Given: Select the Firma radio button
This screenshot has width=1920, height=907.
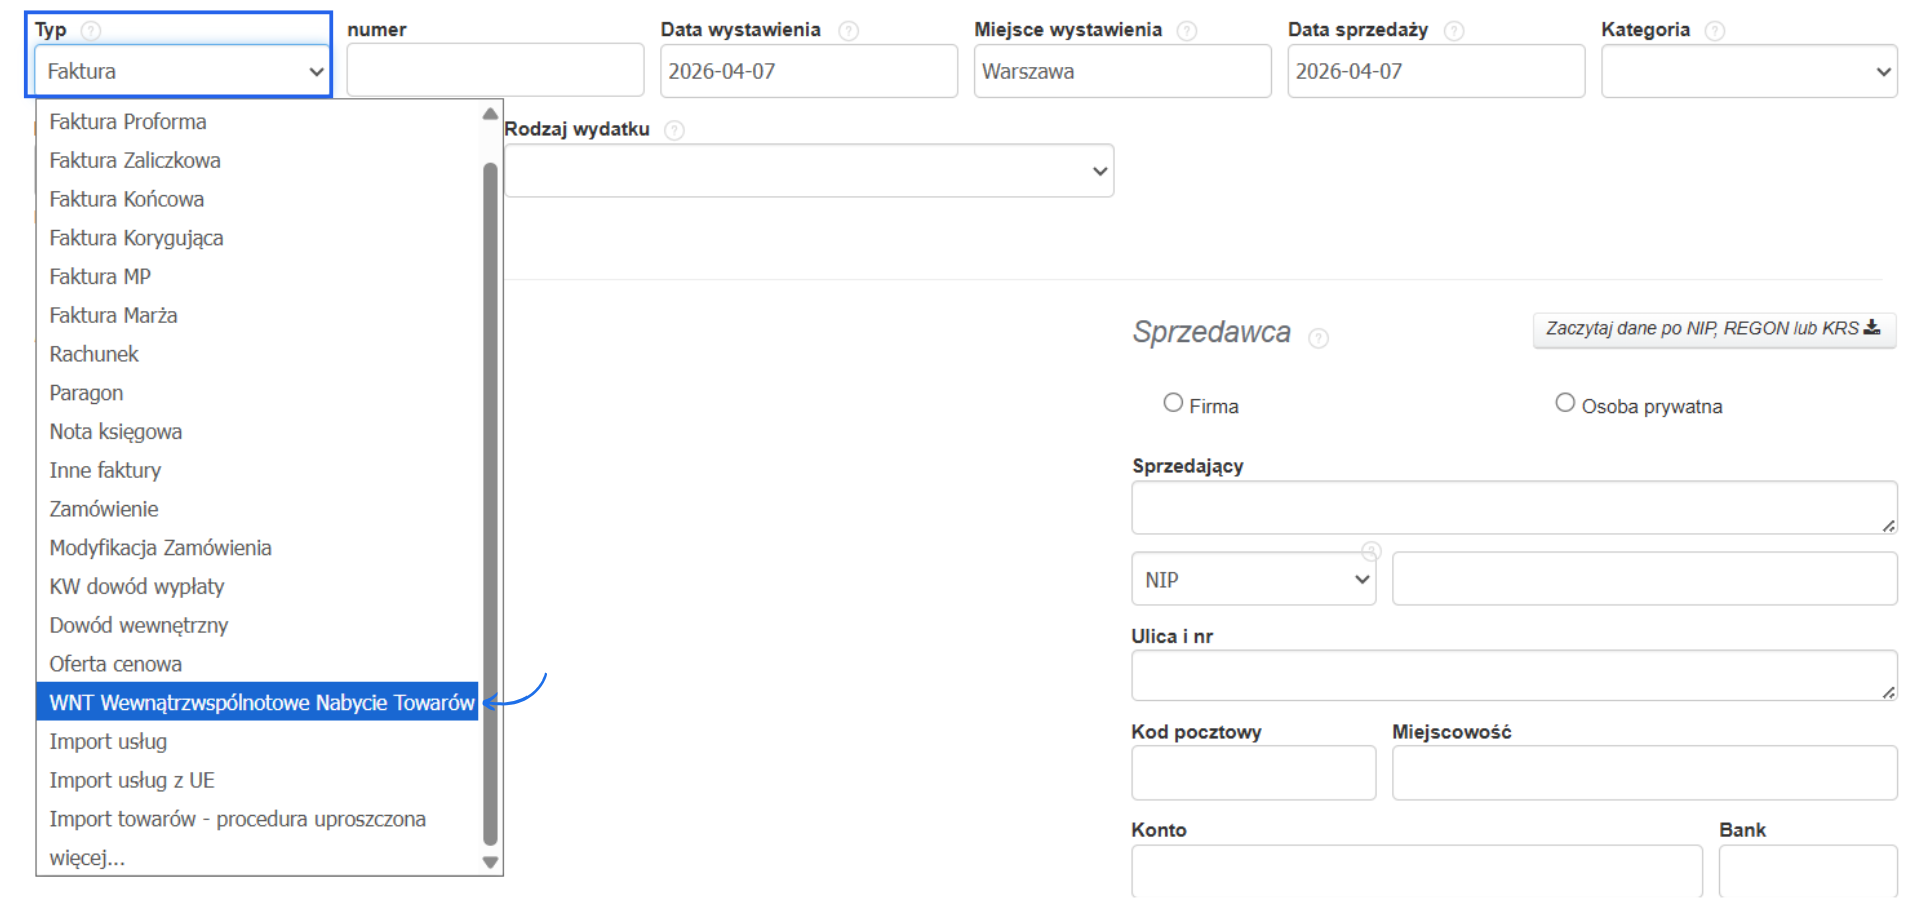Looking at the screenshot, I should pyautogui.click(x=1173, y=403).
